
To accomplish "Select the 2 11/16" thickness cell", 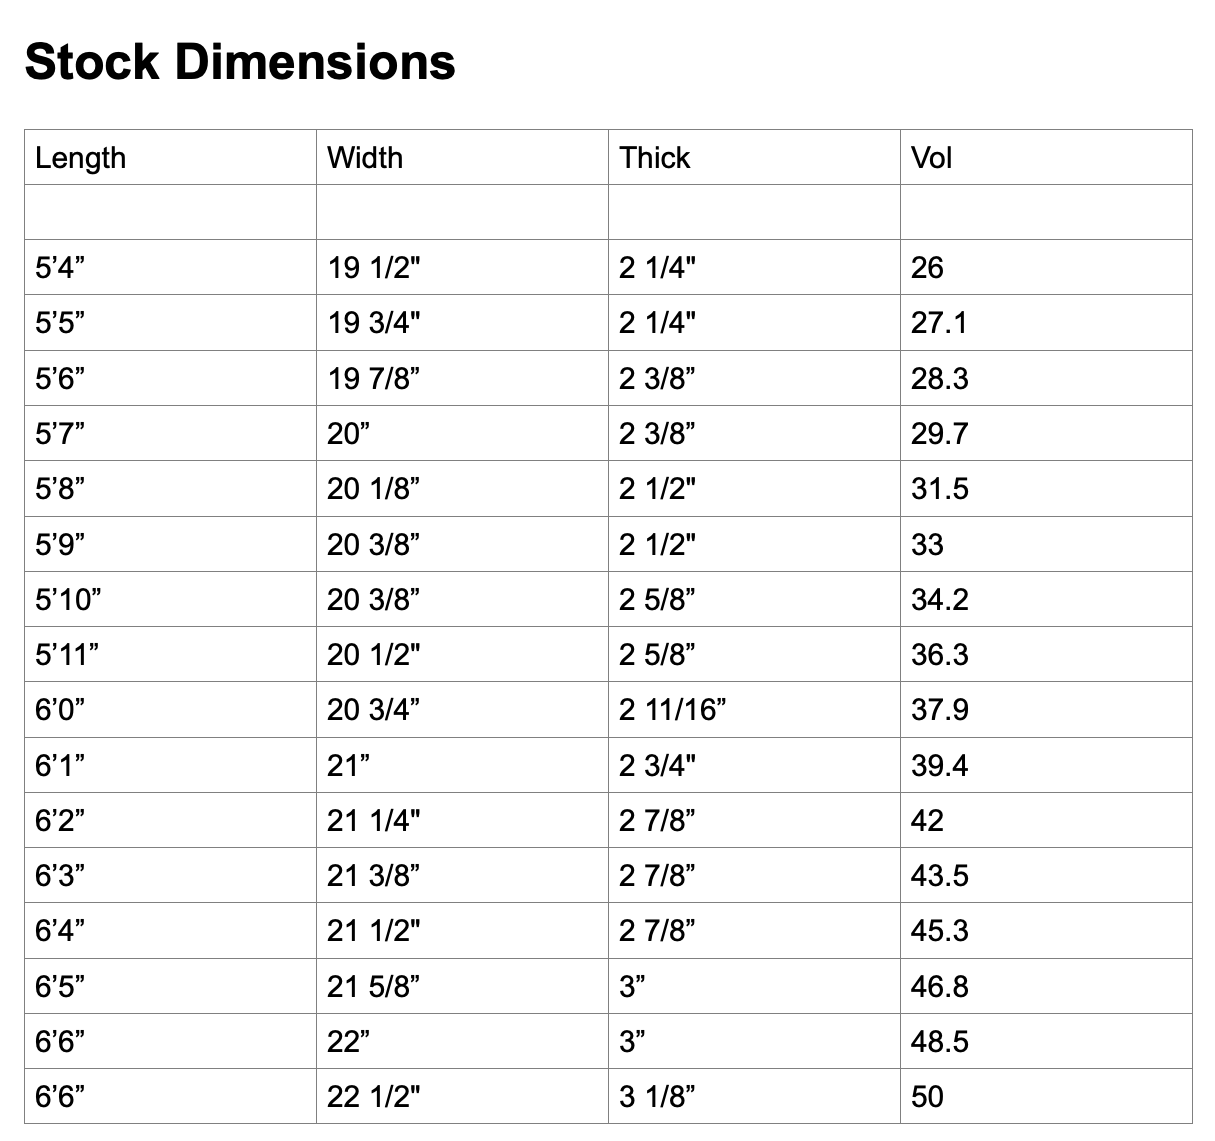I will tap(672, 710).
